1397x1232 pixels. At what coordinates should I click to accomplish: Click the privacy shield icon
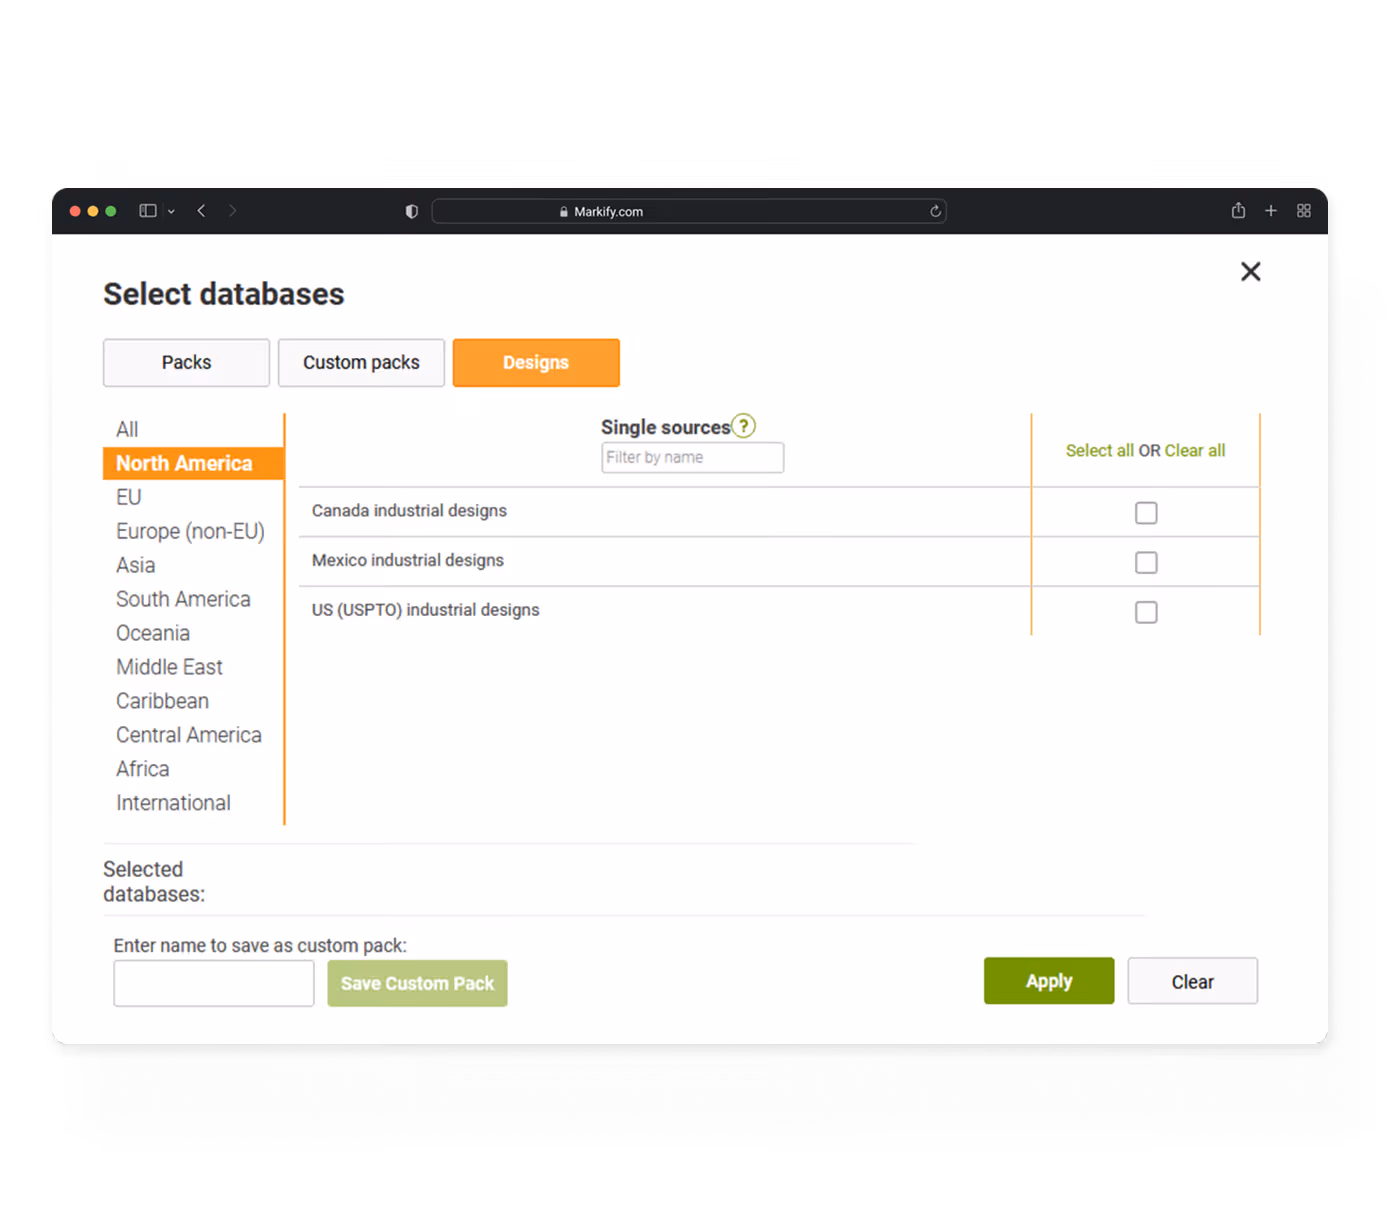coord(411,211)
